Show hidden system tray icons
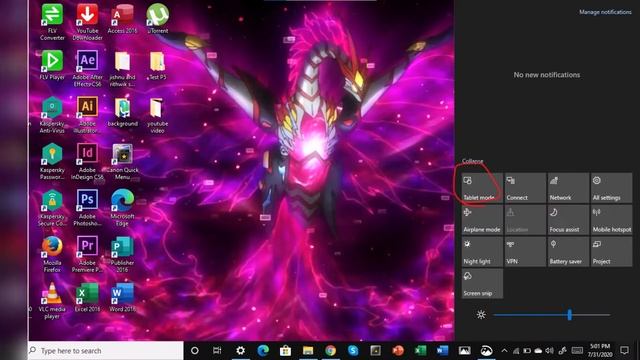 point(504,351)
